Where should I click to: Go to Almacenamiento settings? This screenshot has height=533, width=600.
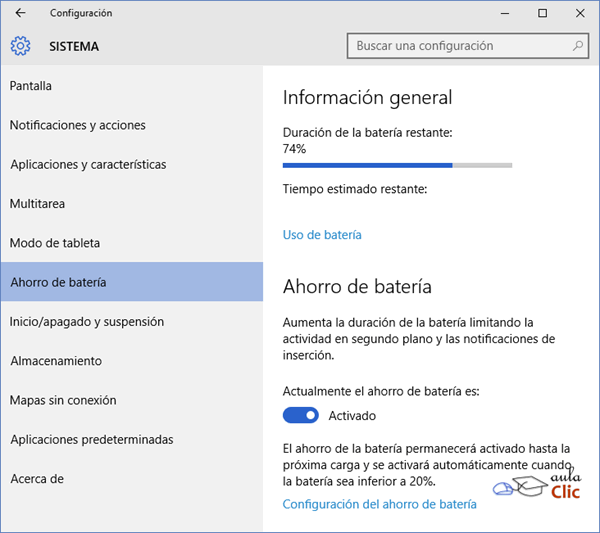pyautogui.click(x=56, y=361)
